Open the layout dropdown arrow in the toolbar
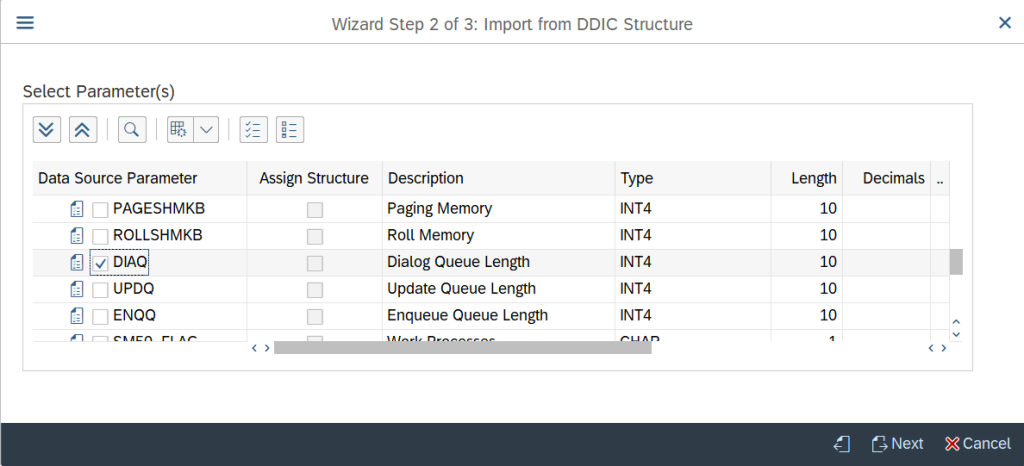Screen dimensions: 1024x466 point(206,130)
